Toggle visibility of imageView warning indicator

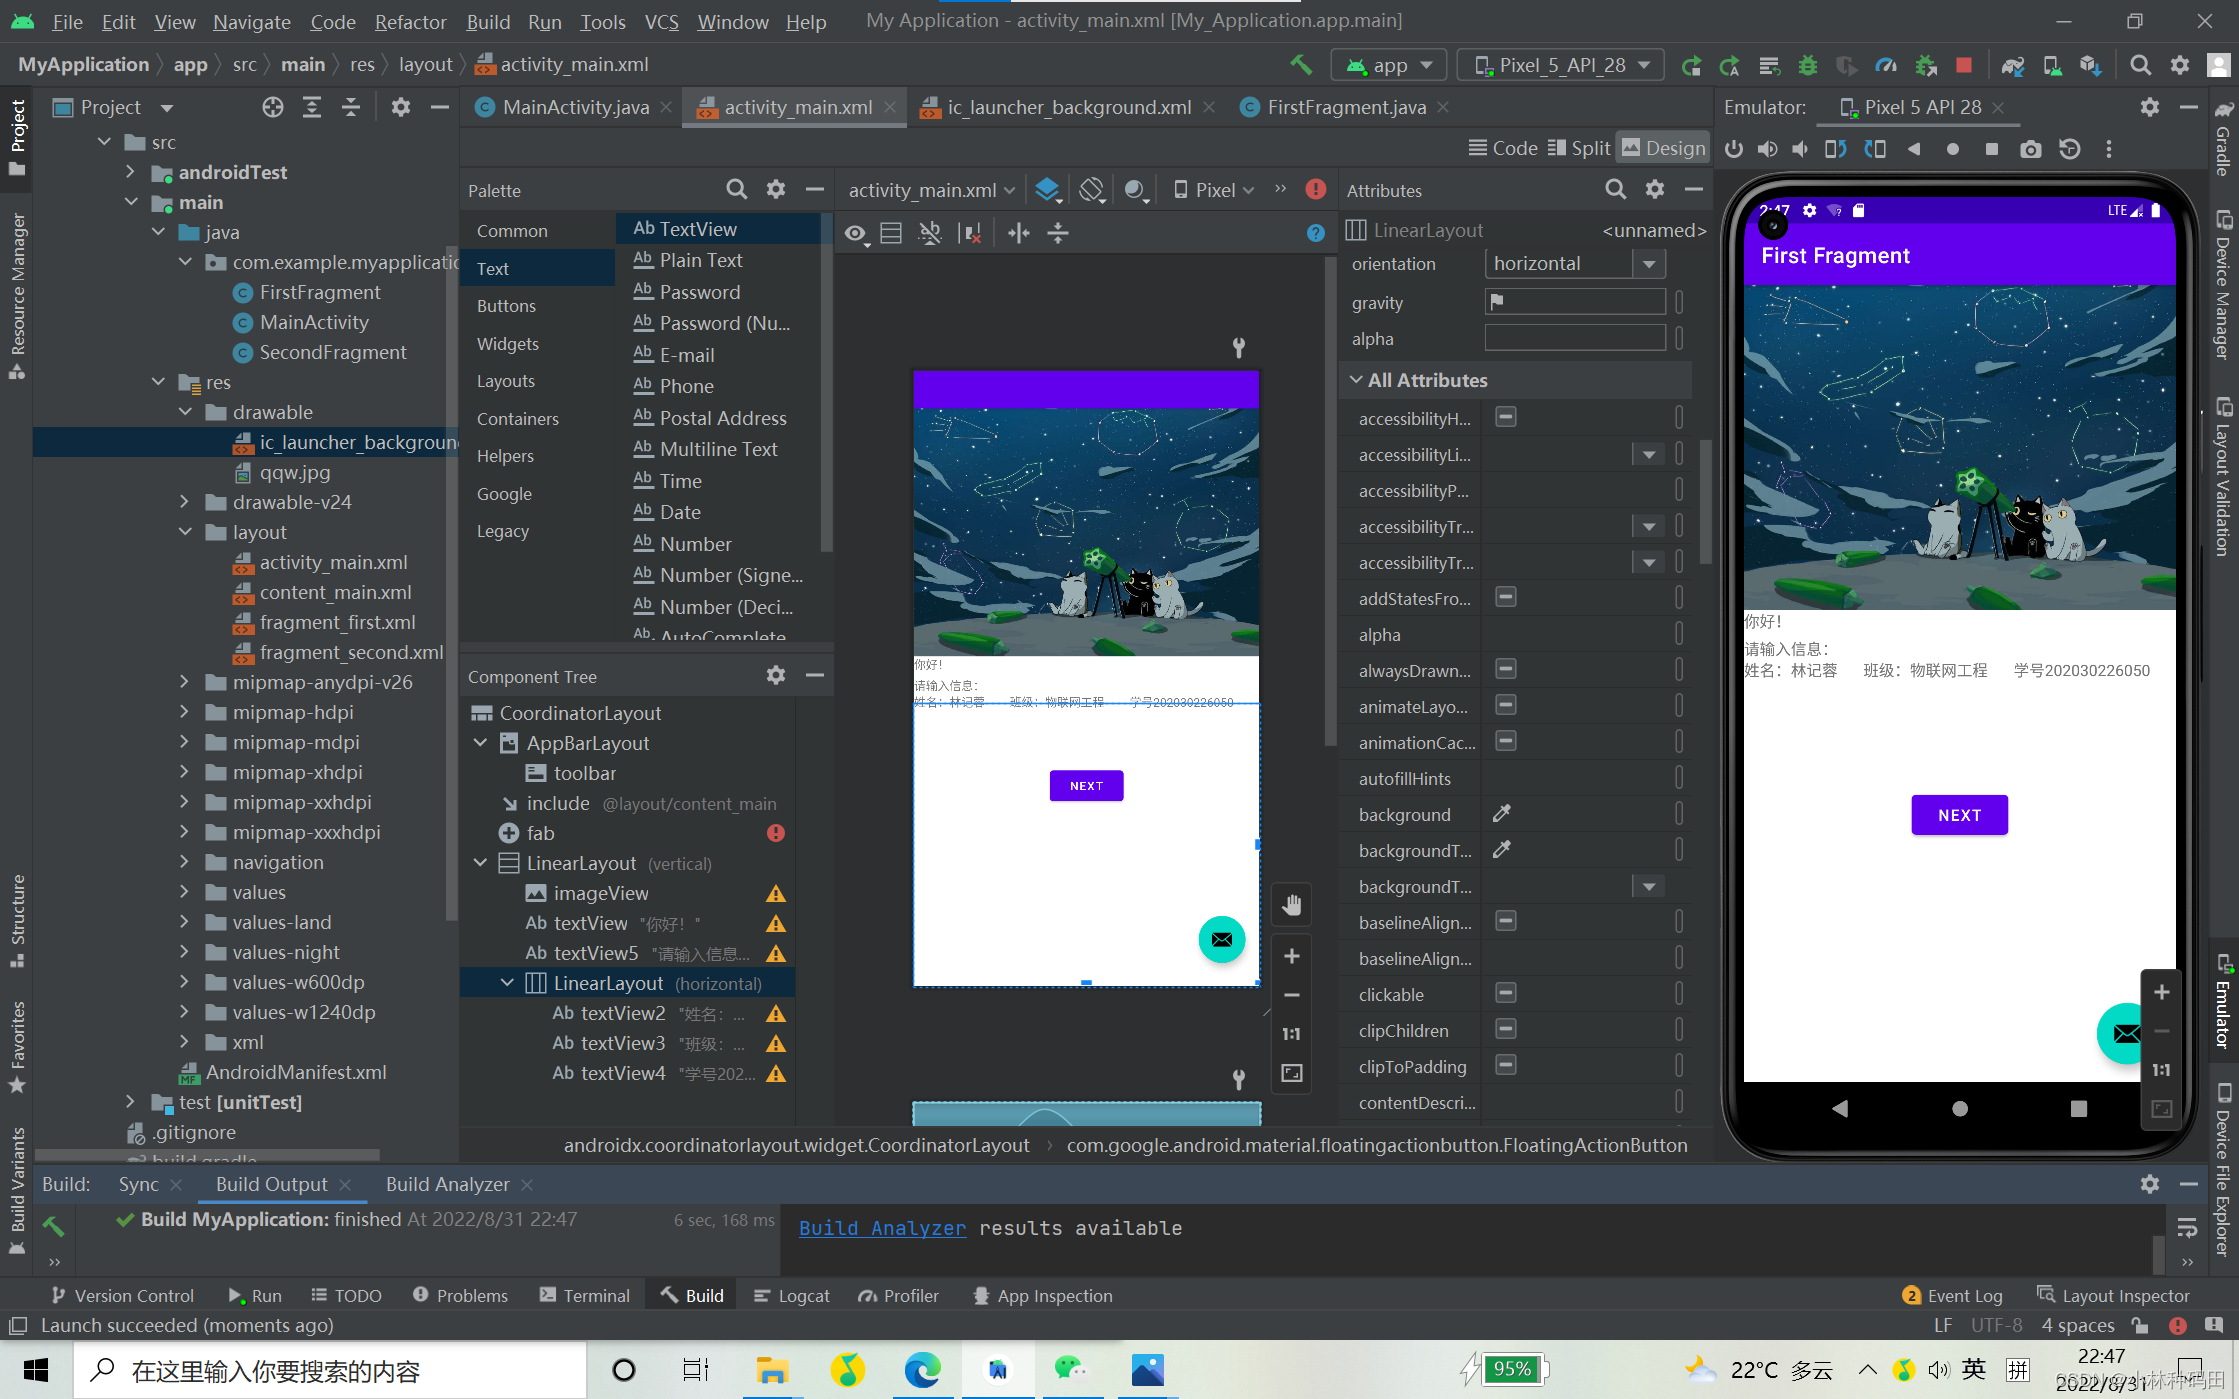[x=777, y=893]
